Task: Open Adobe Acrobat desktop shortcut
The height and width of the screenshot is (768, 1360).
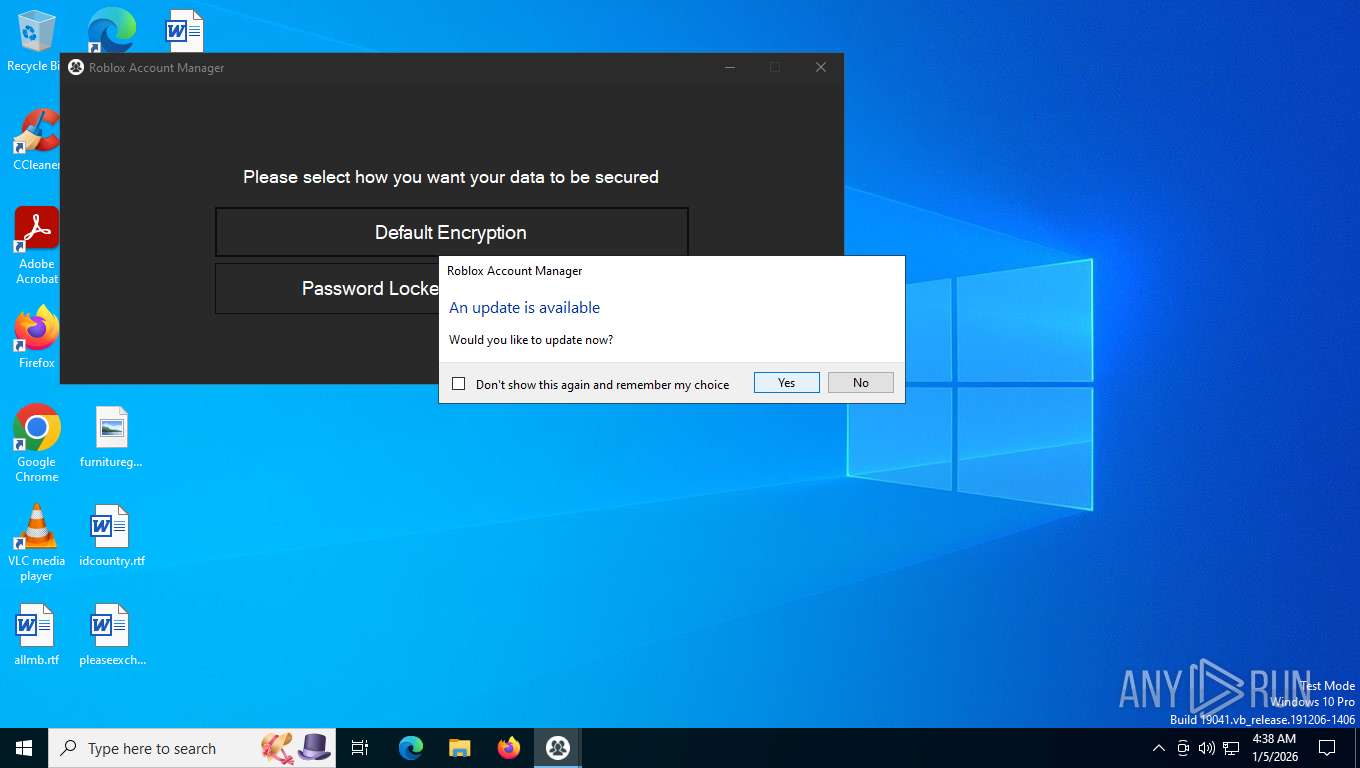Action: 37,246
